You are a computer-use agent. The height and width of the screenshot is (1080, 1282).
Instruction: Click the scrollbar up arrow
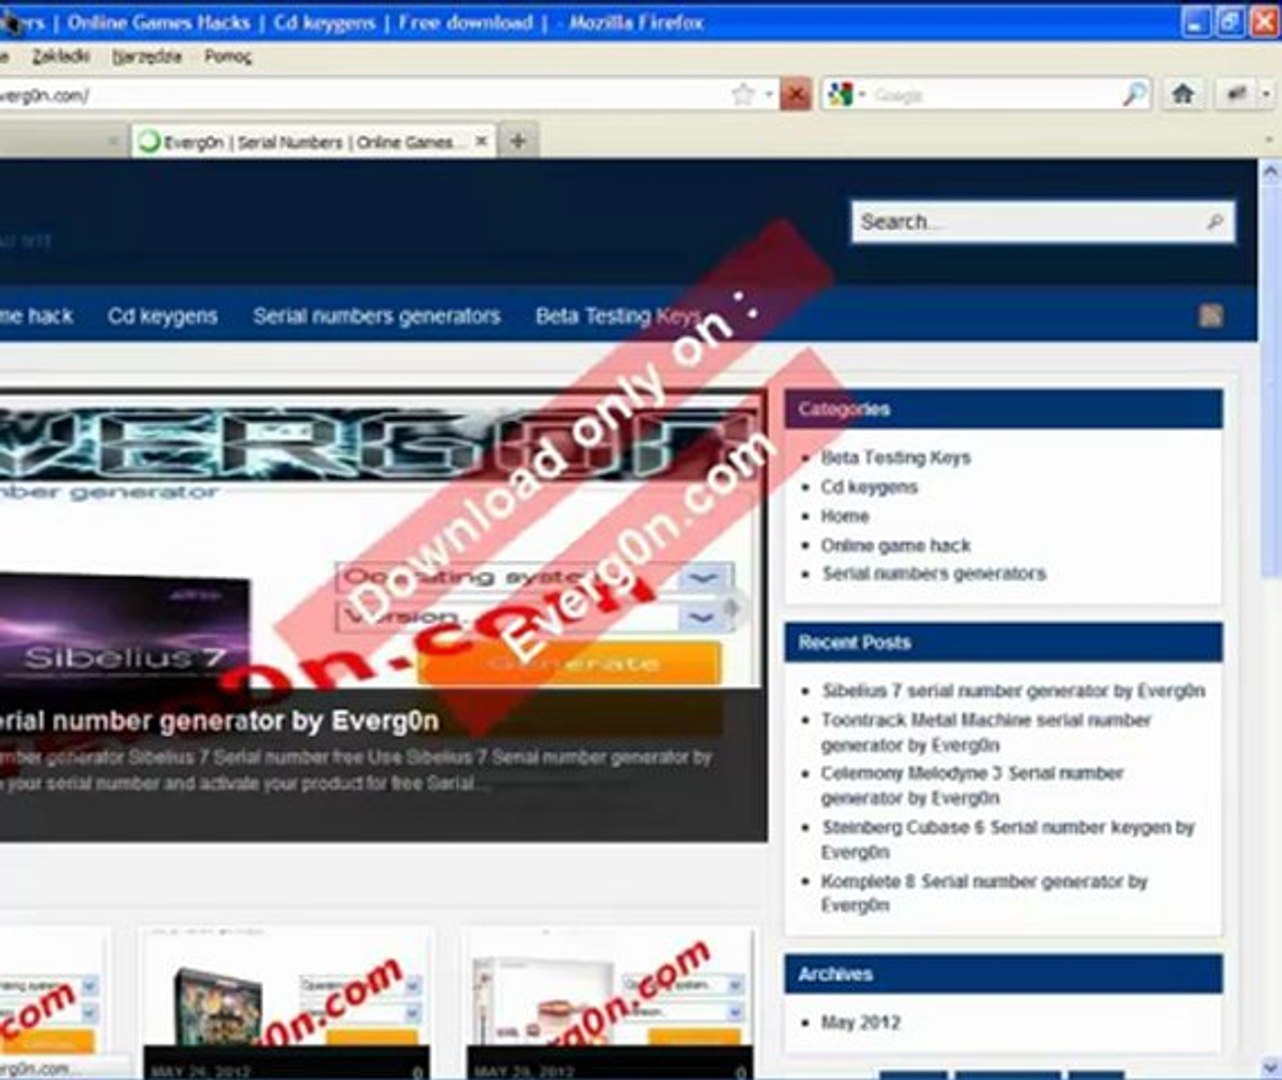point(1270,171)
